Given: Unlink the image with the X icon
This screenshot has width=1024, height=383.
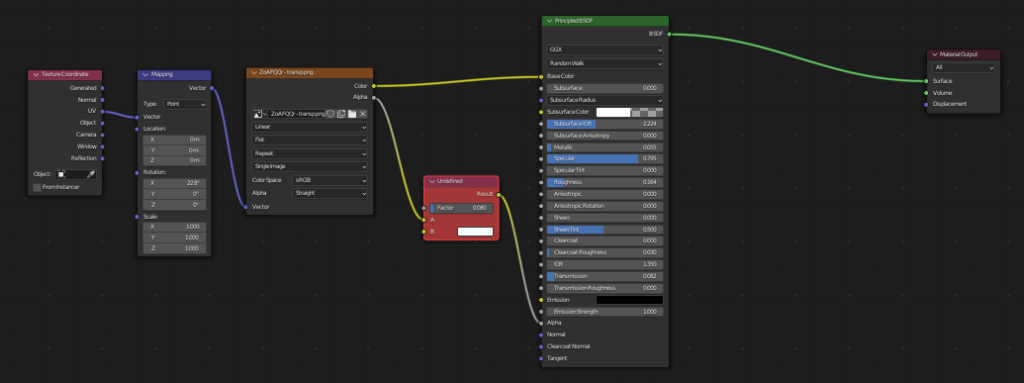Looking at the screenshot, I should click(362, 114).
